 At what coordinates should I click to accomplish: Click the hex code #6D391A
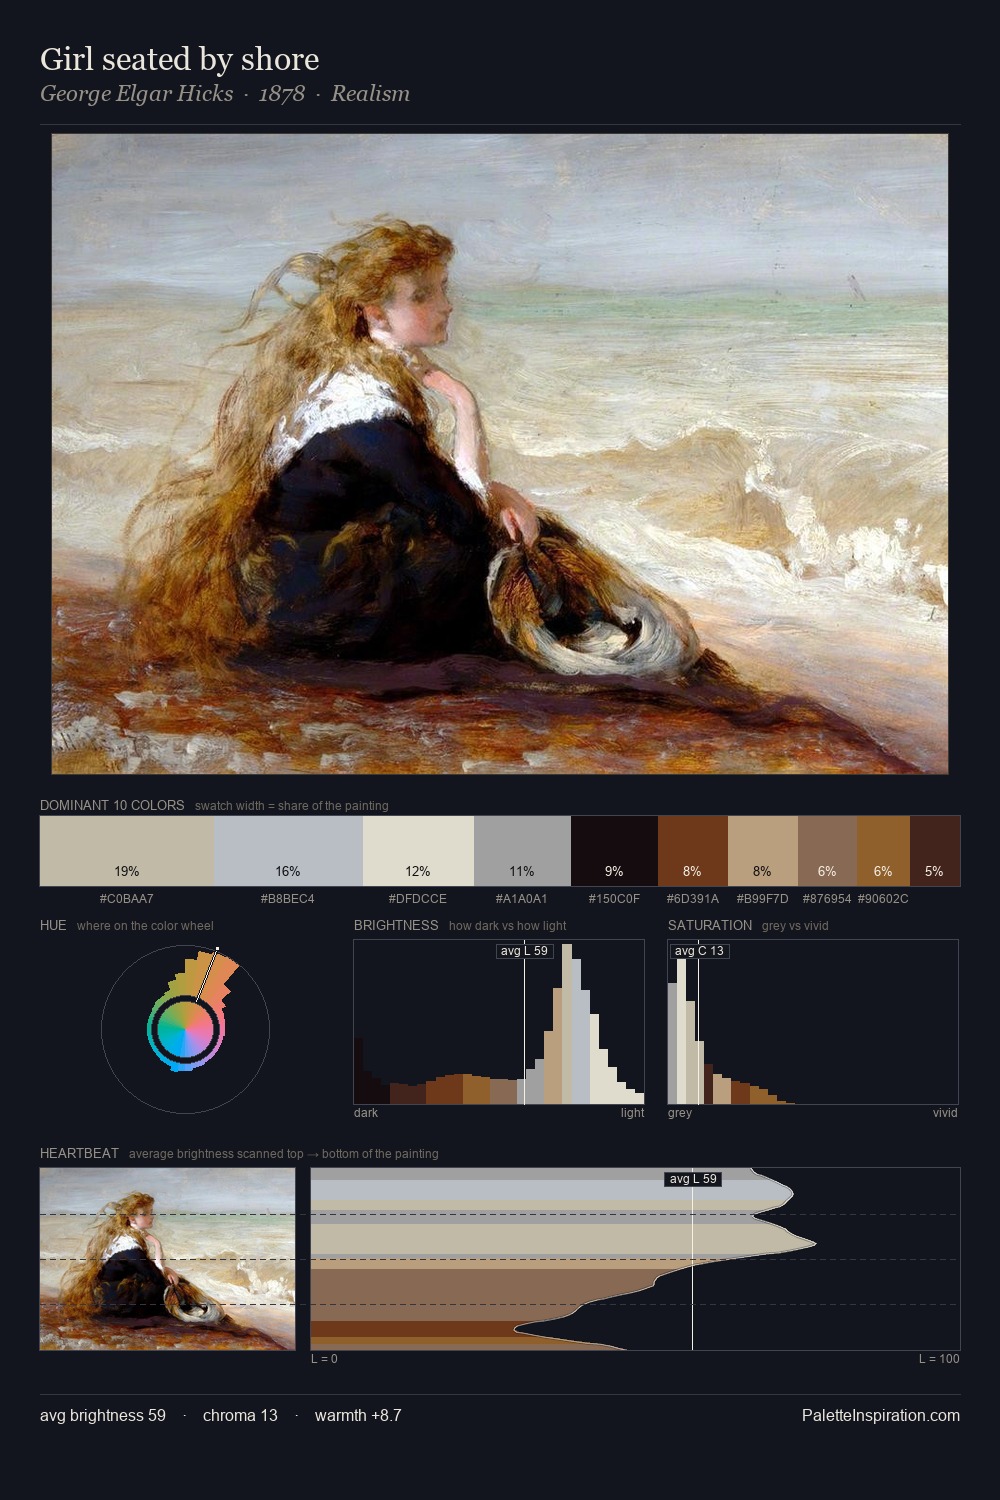(692, 899)
